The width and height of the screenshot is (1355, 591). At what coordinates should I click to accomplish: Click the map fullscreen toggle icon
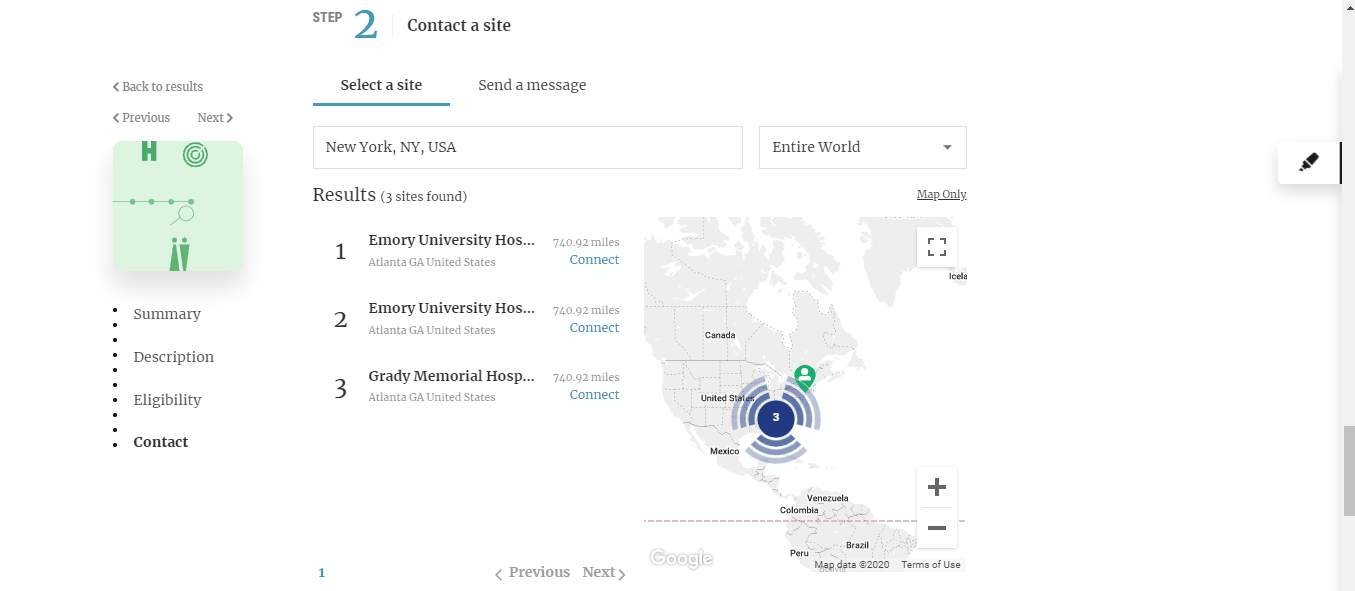click(936, 247)
